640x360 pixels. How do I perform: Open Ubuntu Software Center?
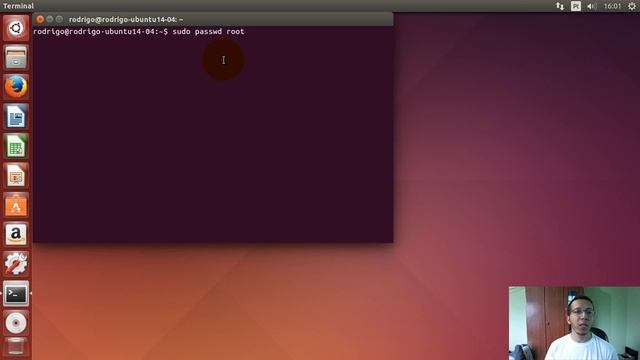16,205
